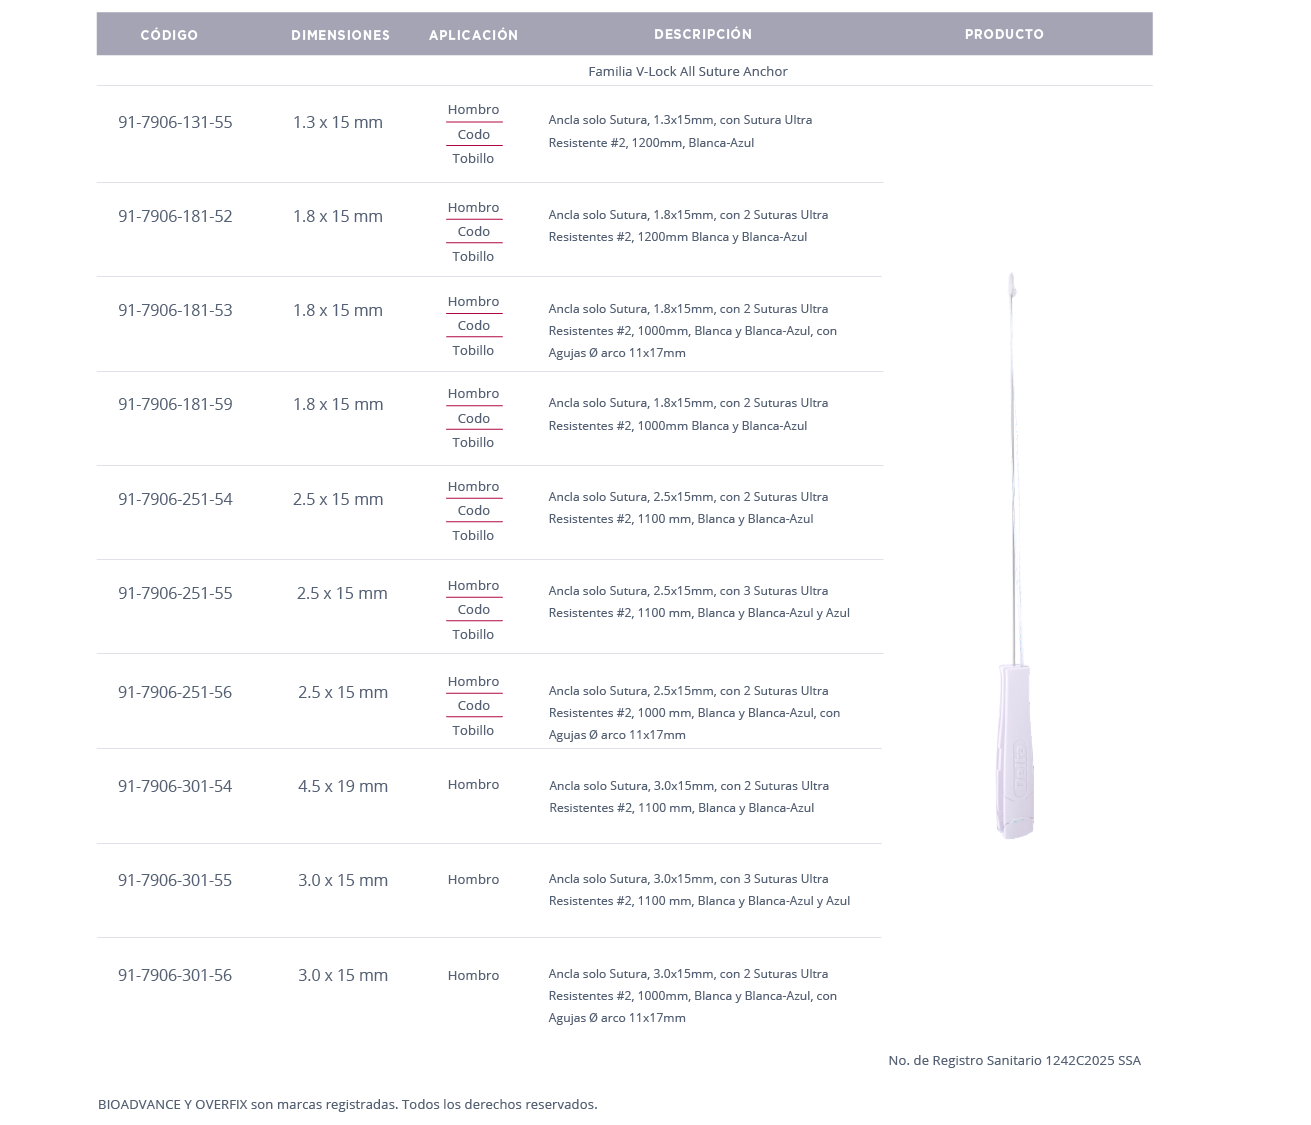Click the Registro Sanitario number text

pos(1014,1060)
